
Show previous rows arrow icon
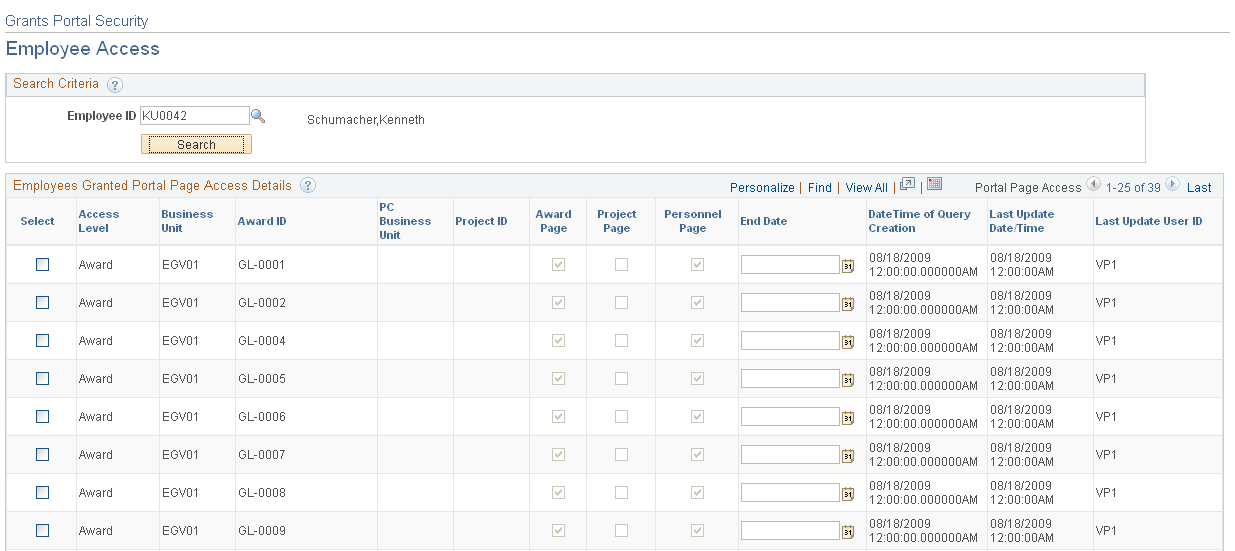pos(1093,186)
